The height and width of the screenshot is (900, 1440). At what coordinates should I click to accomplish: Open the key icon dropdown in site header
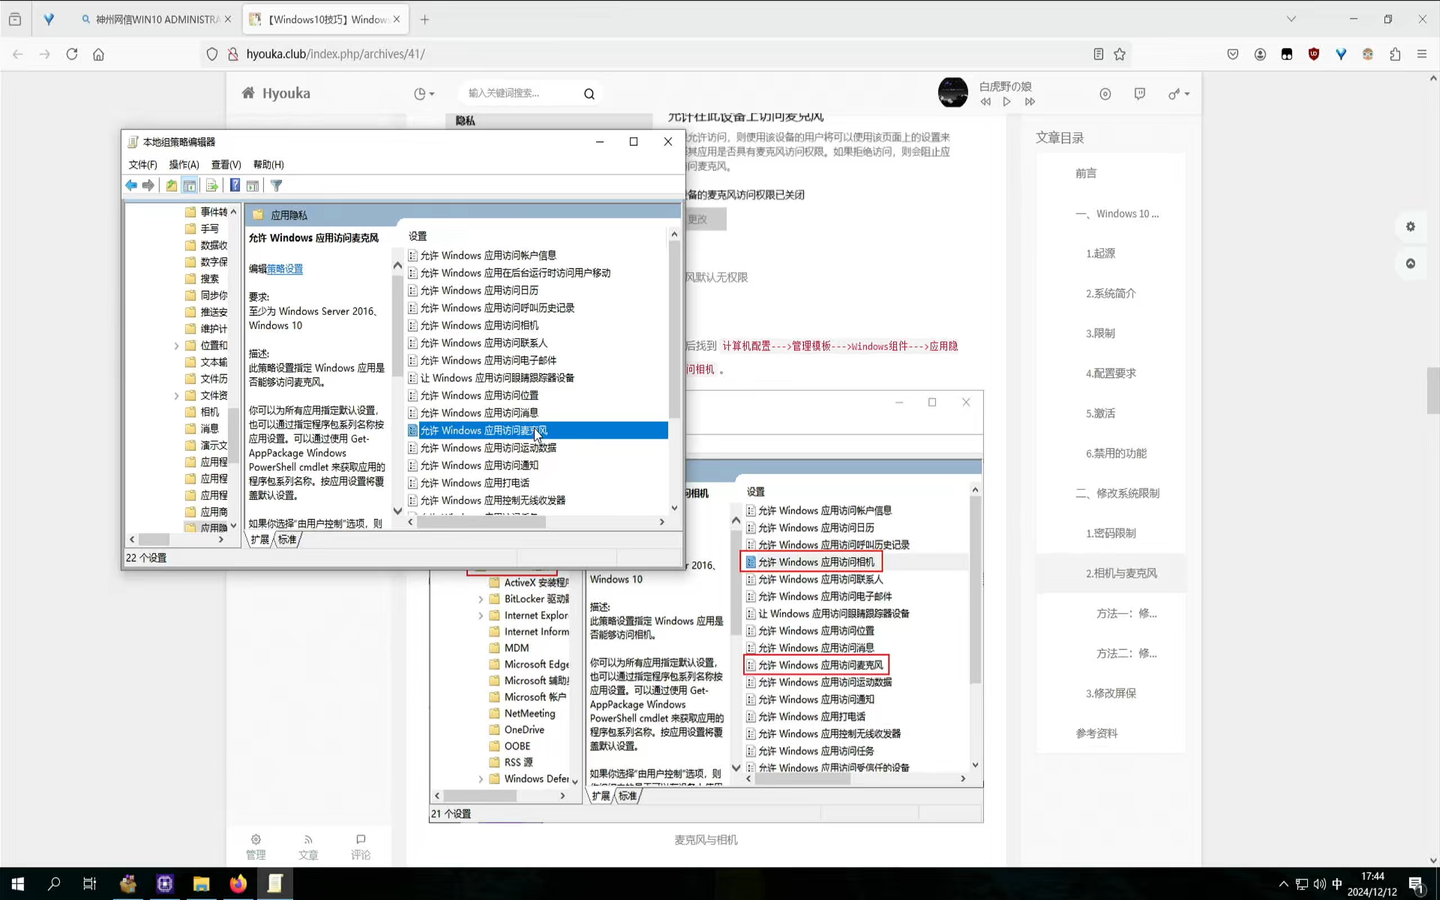coord(1178,94)
